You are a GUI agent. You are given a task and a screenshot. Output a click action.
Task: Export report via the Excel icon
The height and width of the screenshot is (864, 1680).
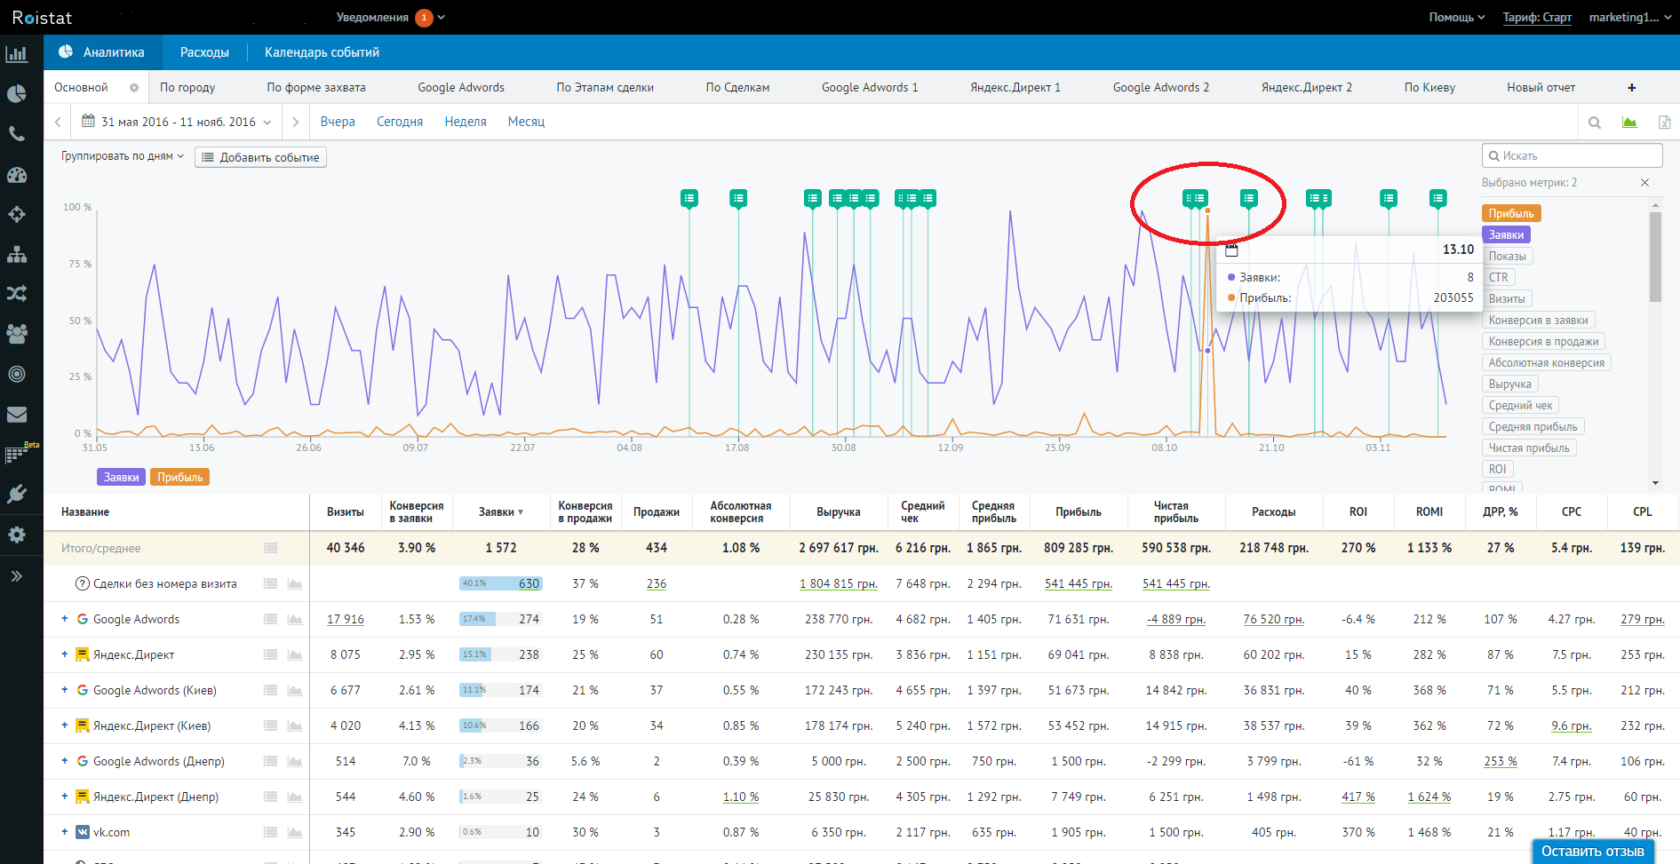coord(1664,122)
